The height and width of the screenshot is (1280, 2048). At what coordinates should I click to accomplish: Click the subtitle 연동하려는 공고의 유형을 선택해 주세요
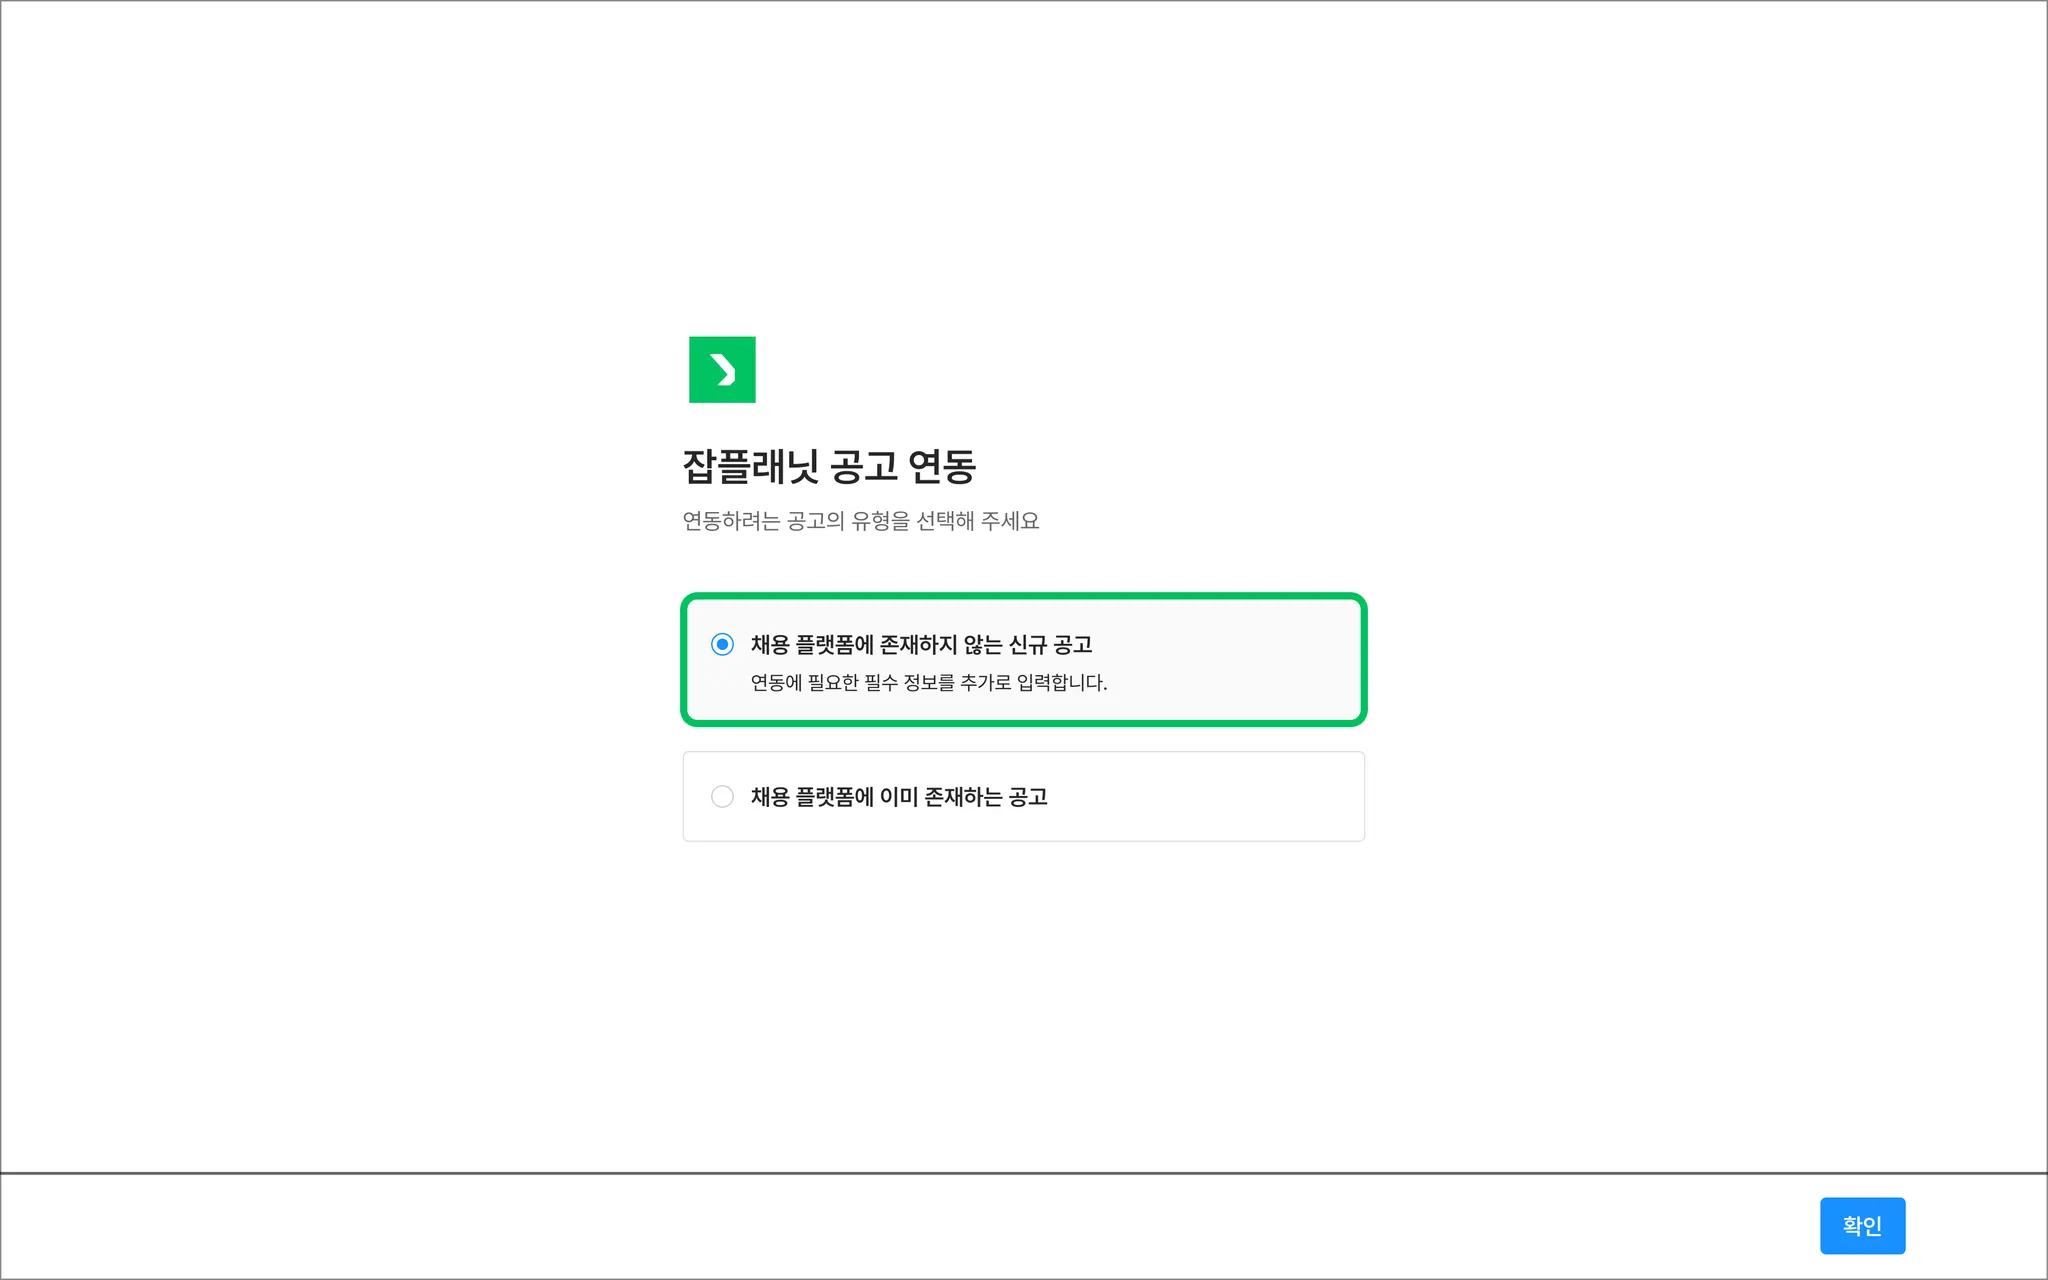[x=860, y=521]
